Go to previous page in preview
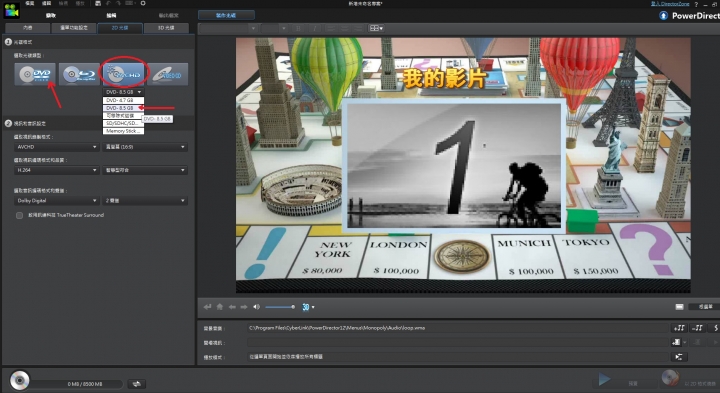 [x=232, y=307]
